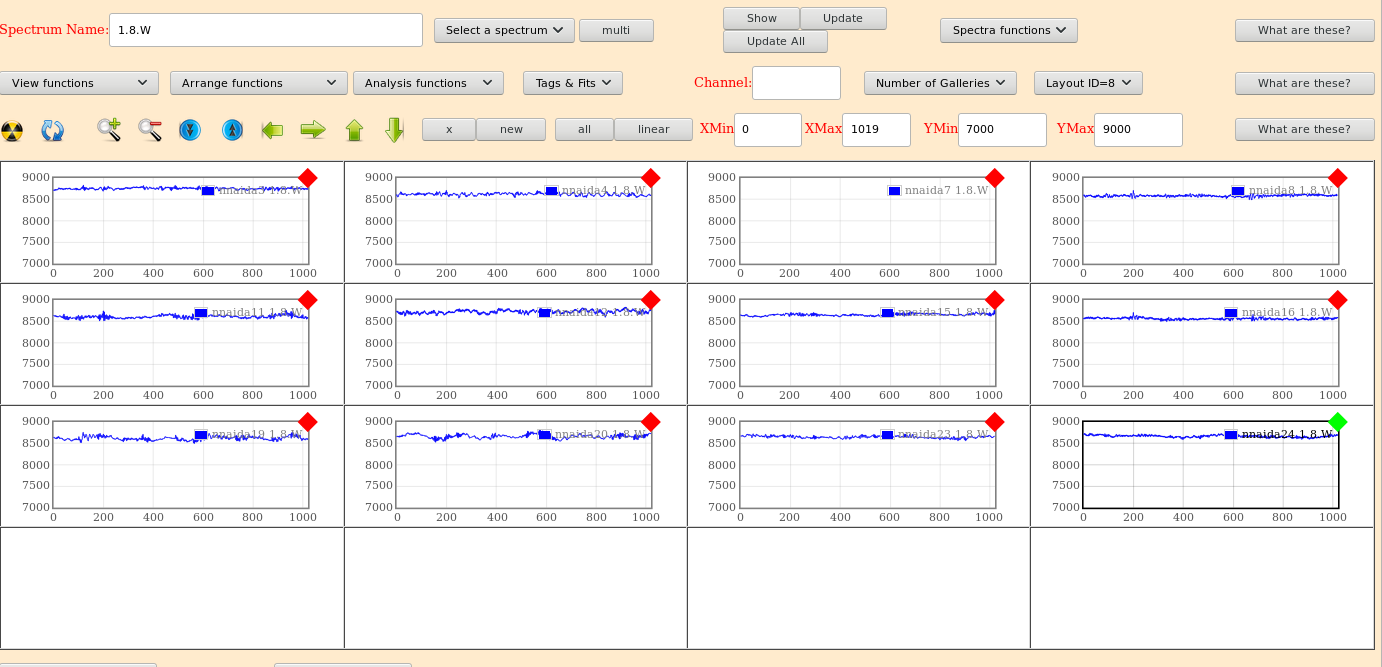The height and width of the screenshot is (667, 1382).
Task: Click What are these? beside Layout ID=8
Action: click(x=1304, y=83)
